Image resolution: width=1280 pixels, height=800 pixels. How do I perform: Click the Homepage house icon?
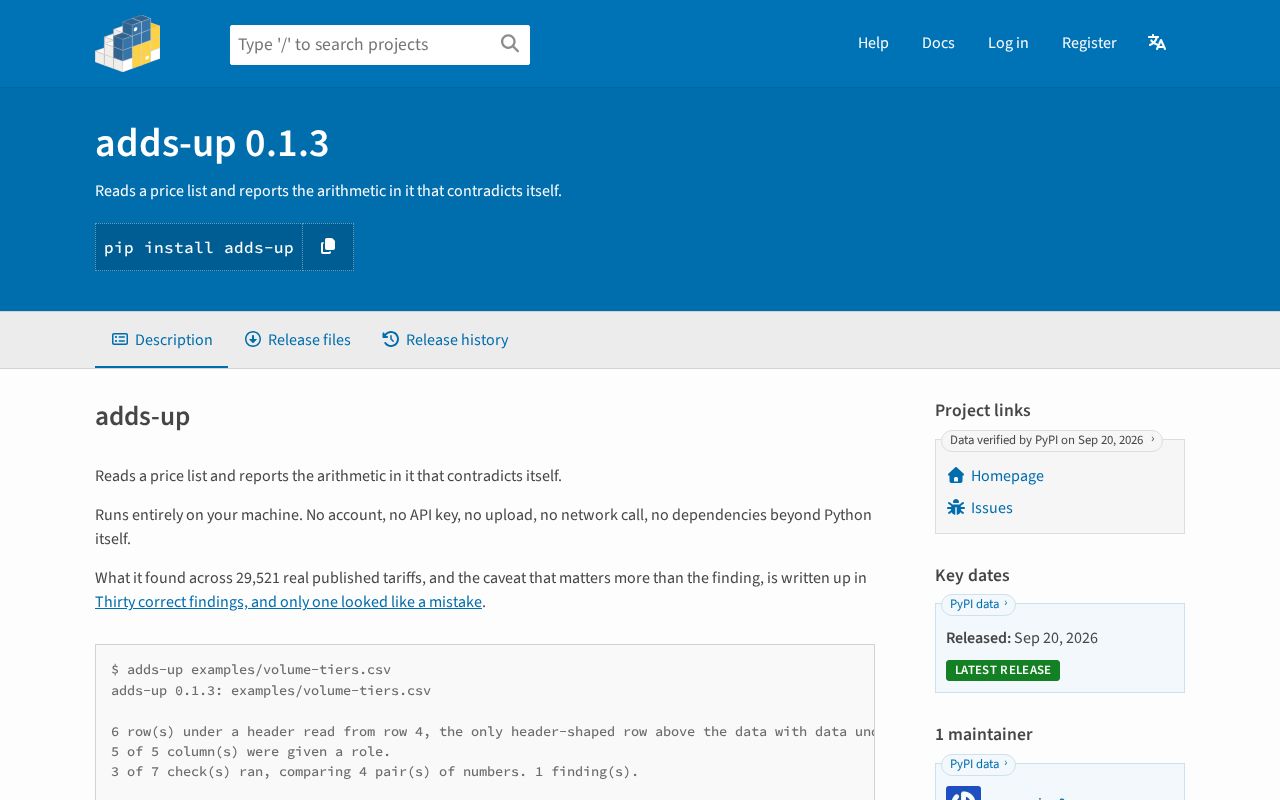(956, 476)
